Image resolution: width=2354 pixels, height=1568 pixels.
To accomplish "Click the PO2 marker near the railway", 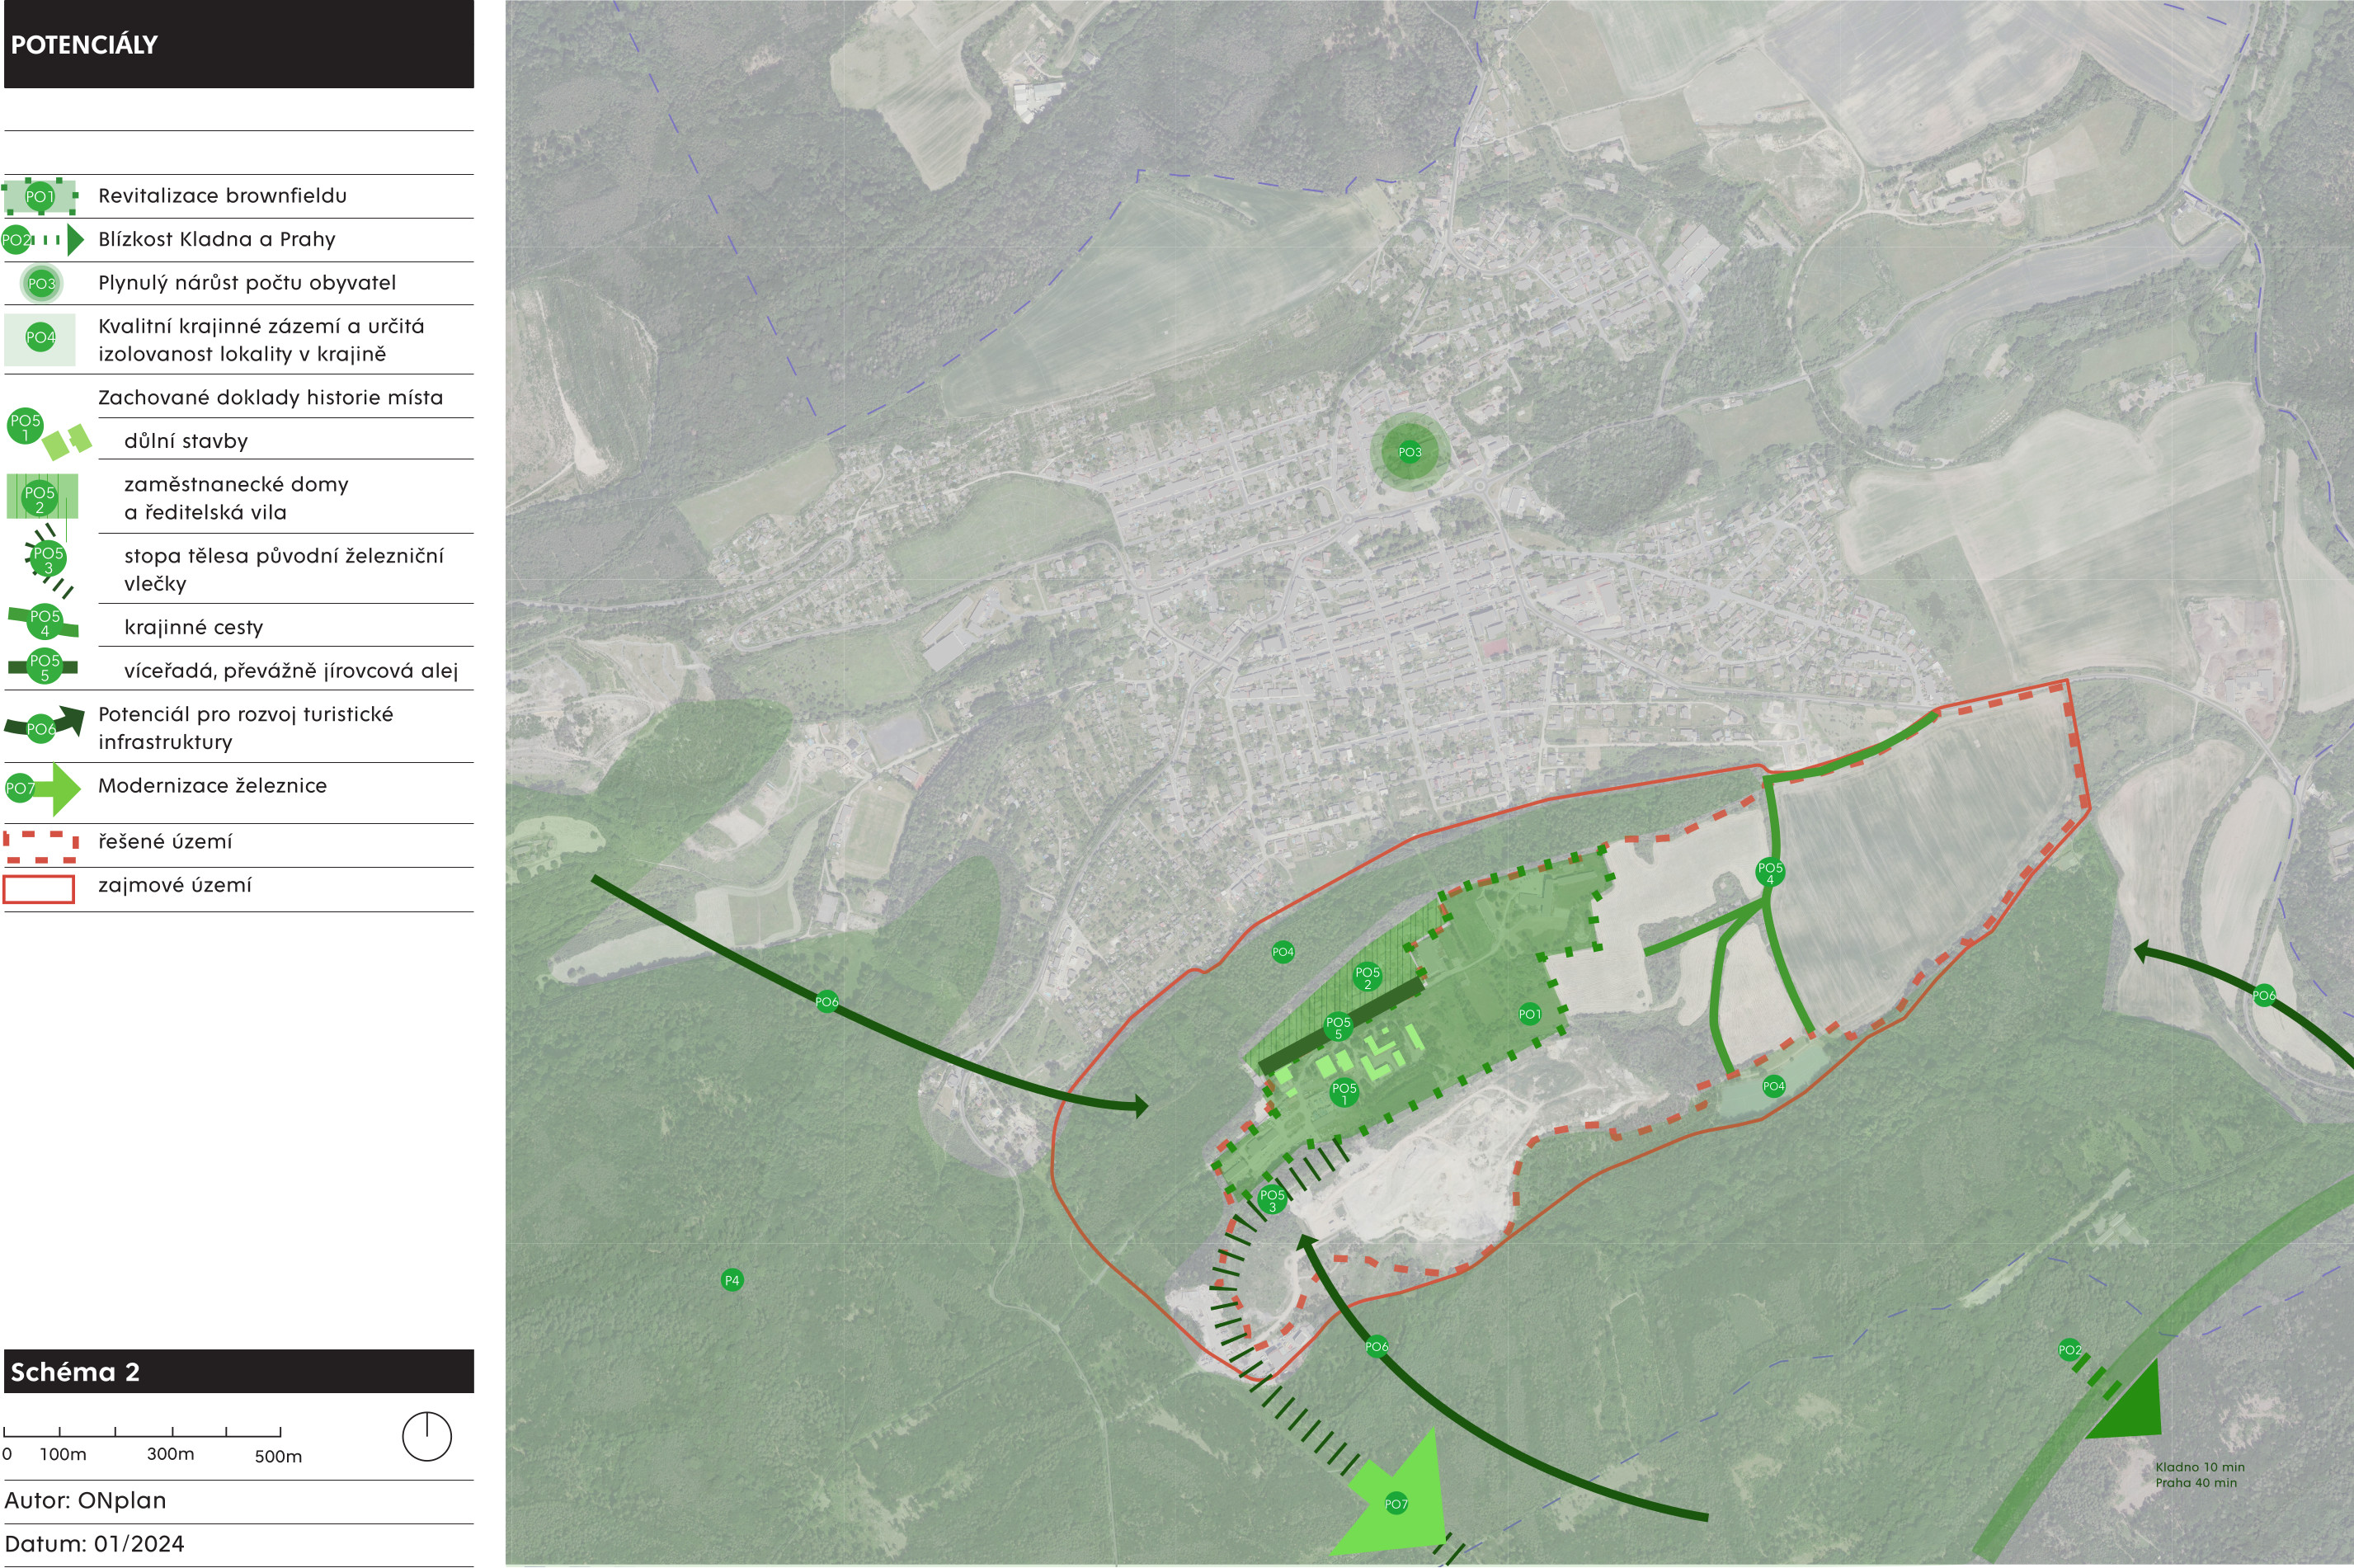I will coord(2069,1349).
